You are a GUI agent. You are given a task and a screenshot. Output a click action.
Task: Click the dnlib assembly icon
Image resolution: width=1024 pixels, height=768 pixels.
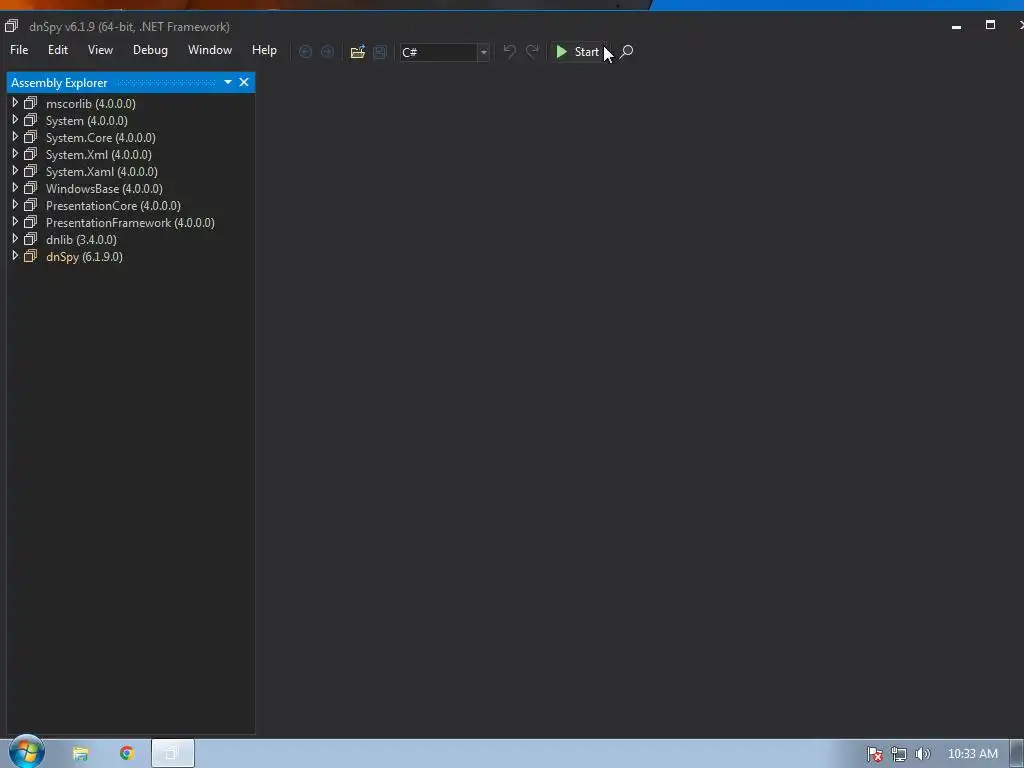[31, 239]
